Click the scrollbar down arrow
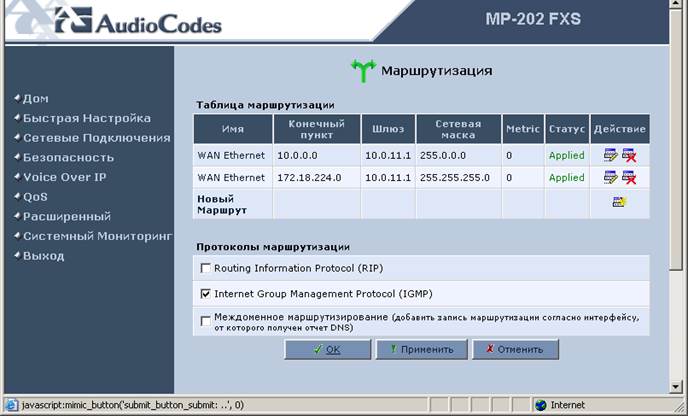The width and height of the screenshot is (688, 416). [x=676, y=387]
